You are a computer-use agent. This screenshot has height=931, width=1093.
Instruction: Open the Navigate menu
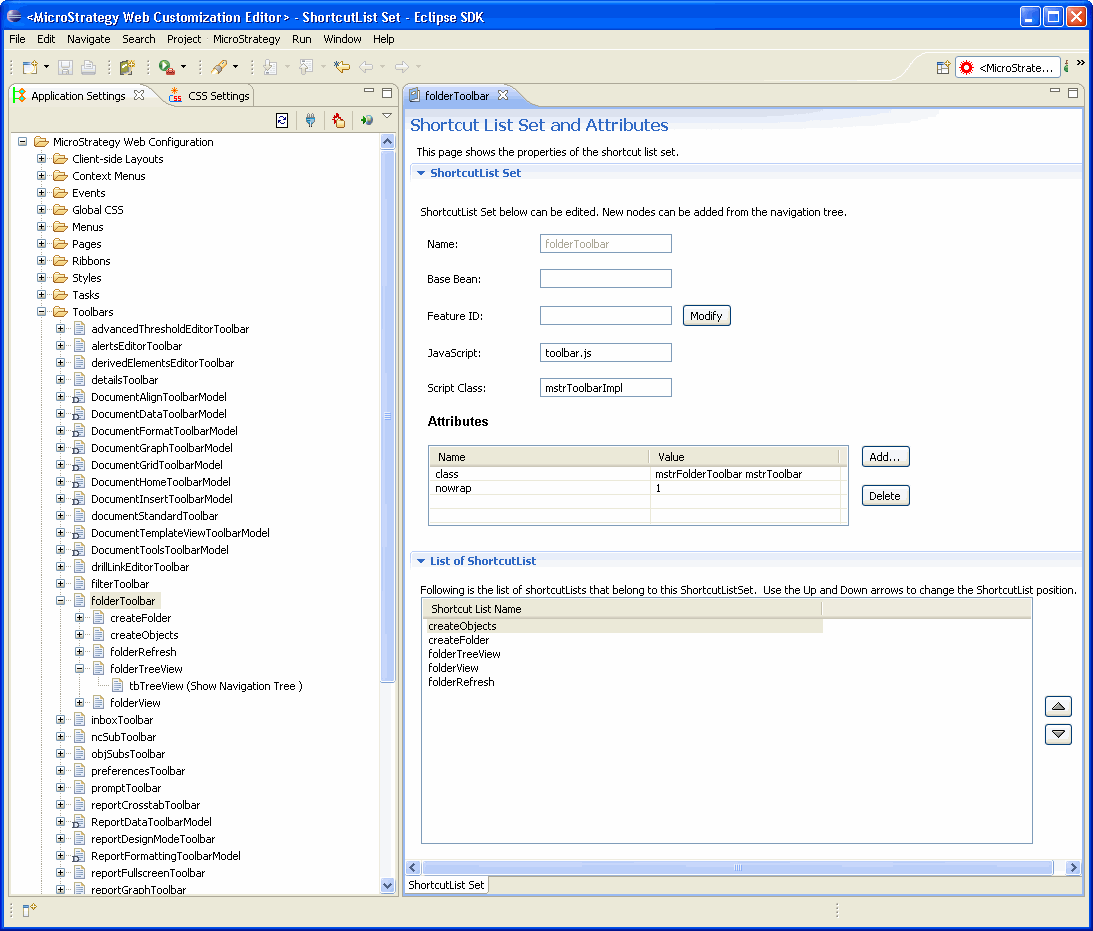click(89, 39)
